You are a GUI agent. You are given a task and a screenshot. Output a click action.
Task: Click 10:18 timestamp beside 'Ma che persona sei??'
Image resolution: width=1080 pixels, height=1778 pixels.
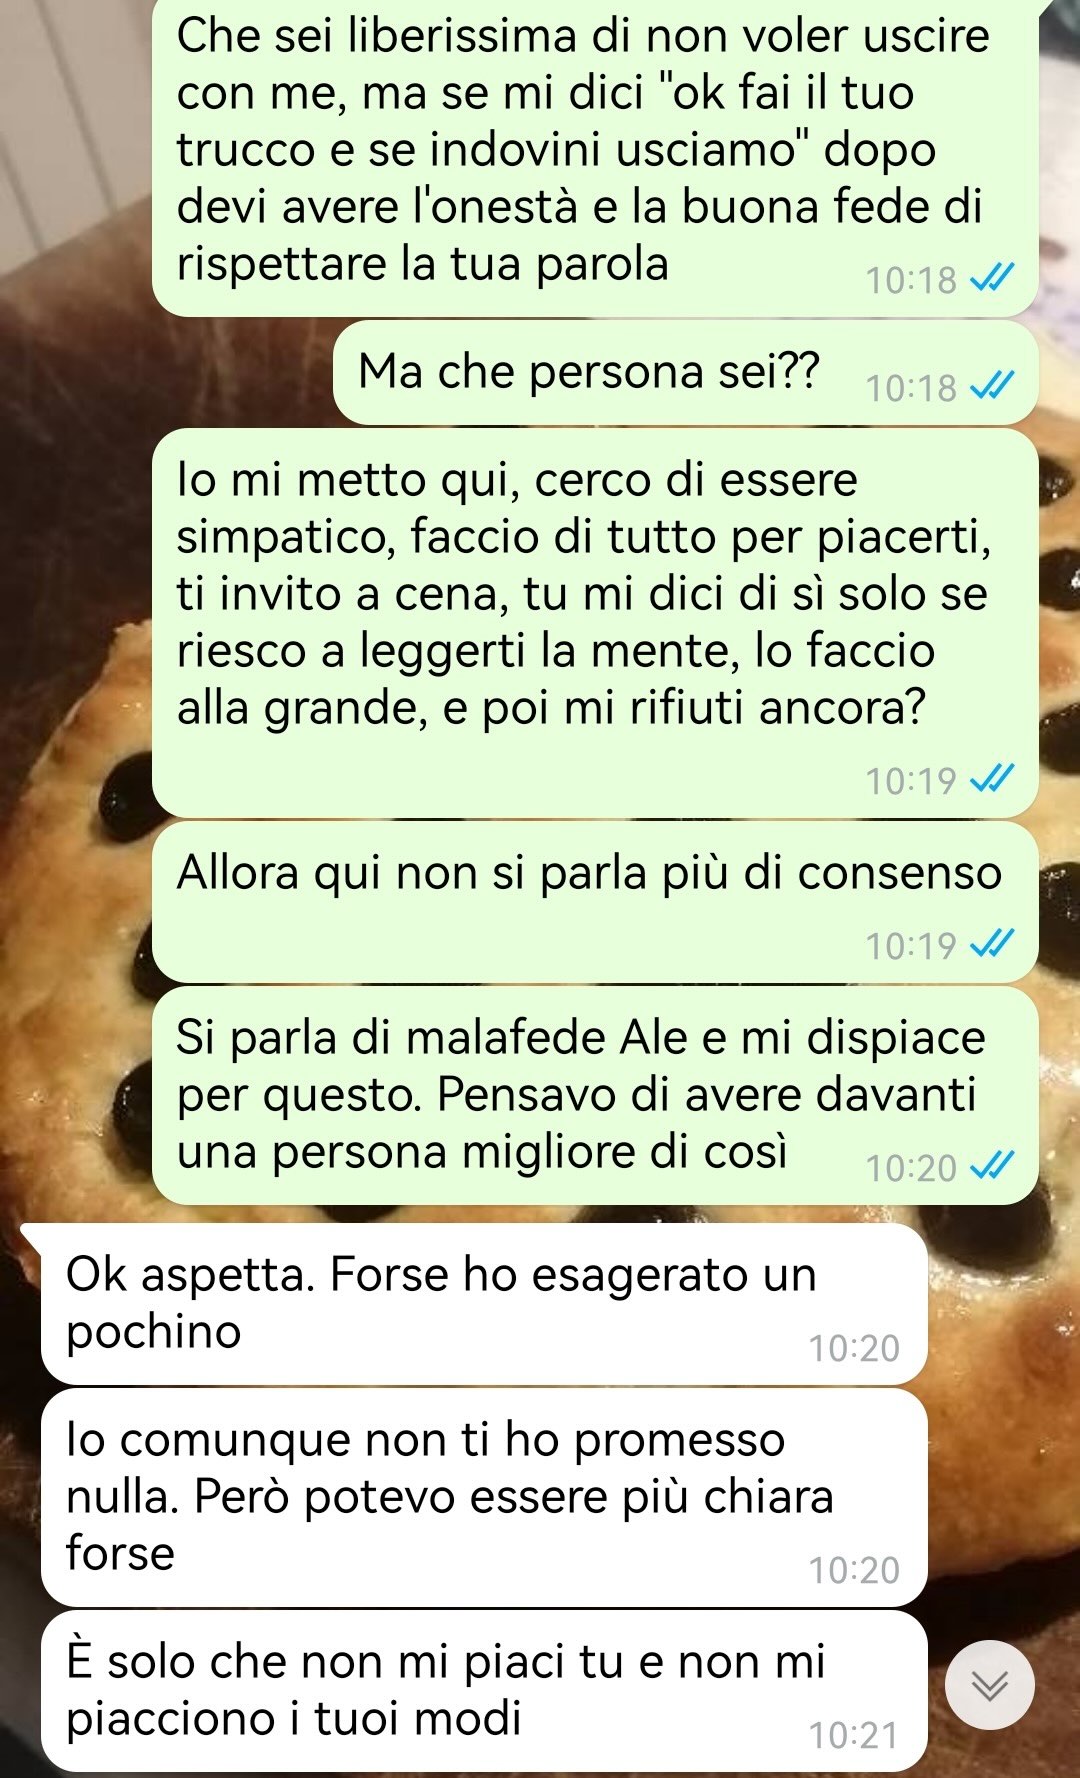pos(911,387)
